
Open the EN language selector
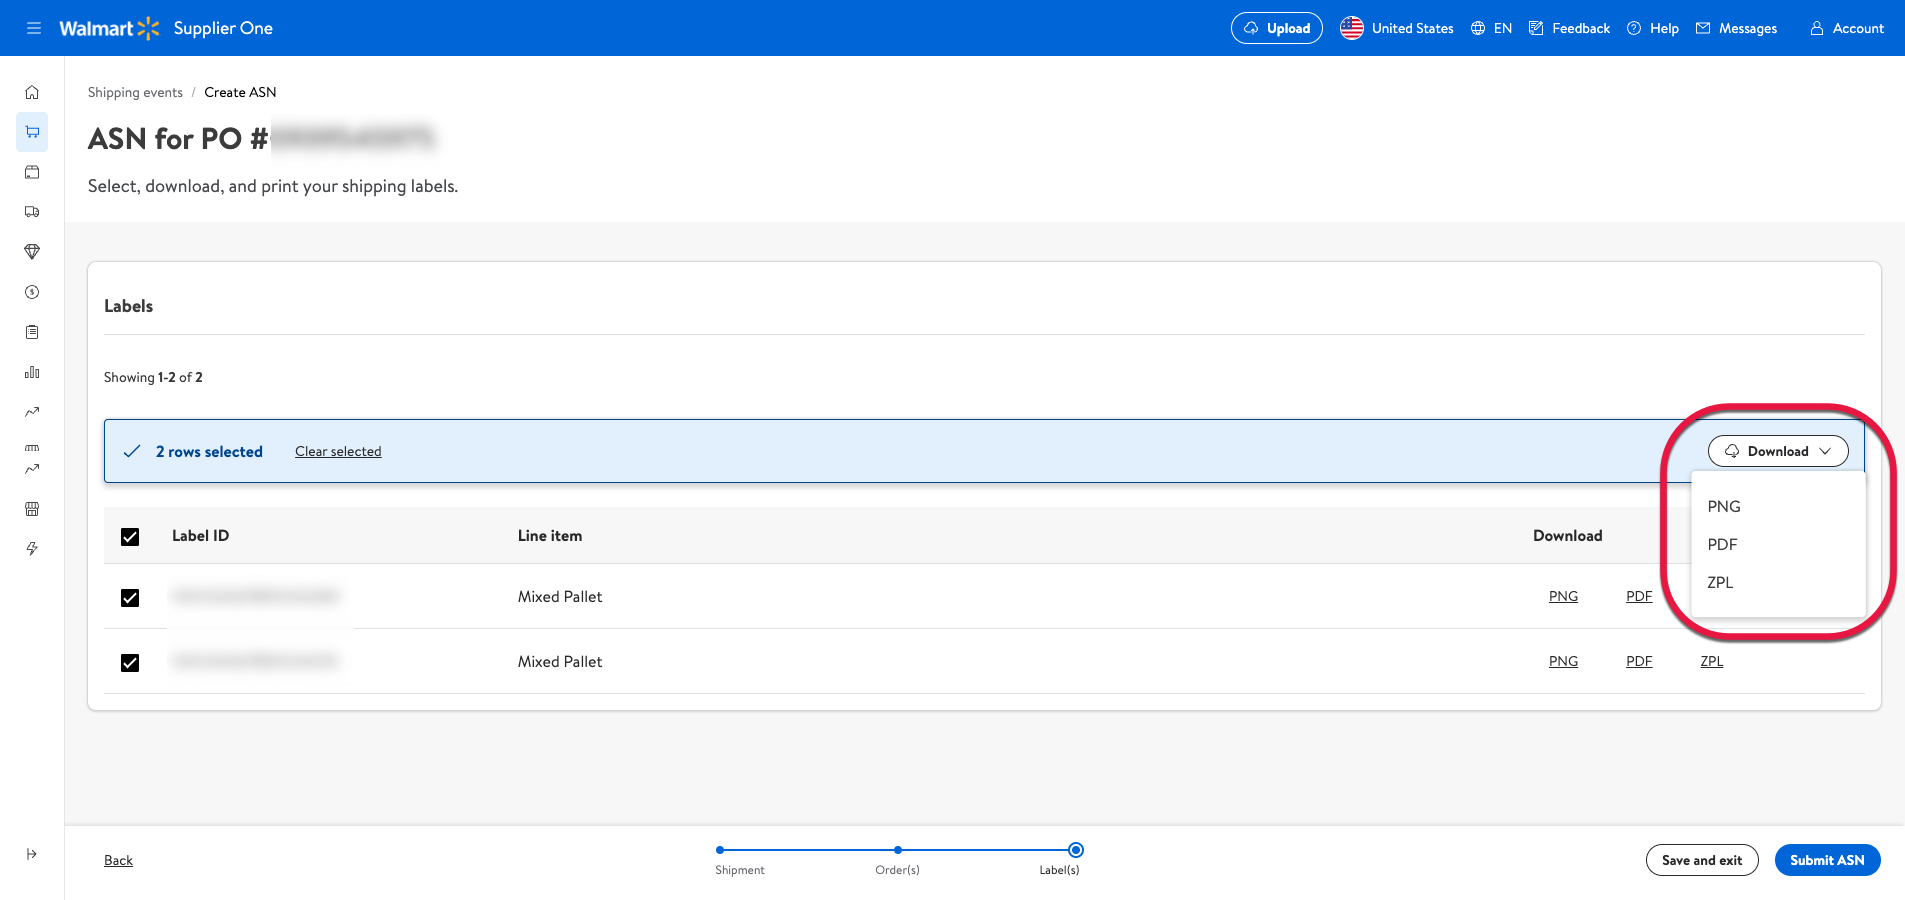(1492, 28)
